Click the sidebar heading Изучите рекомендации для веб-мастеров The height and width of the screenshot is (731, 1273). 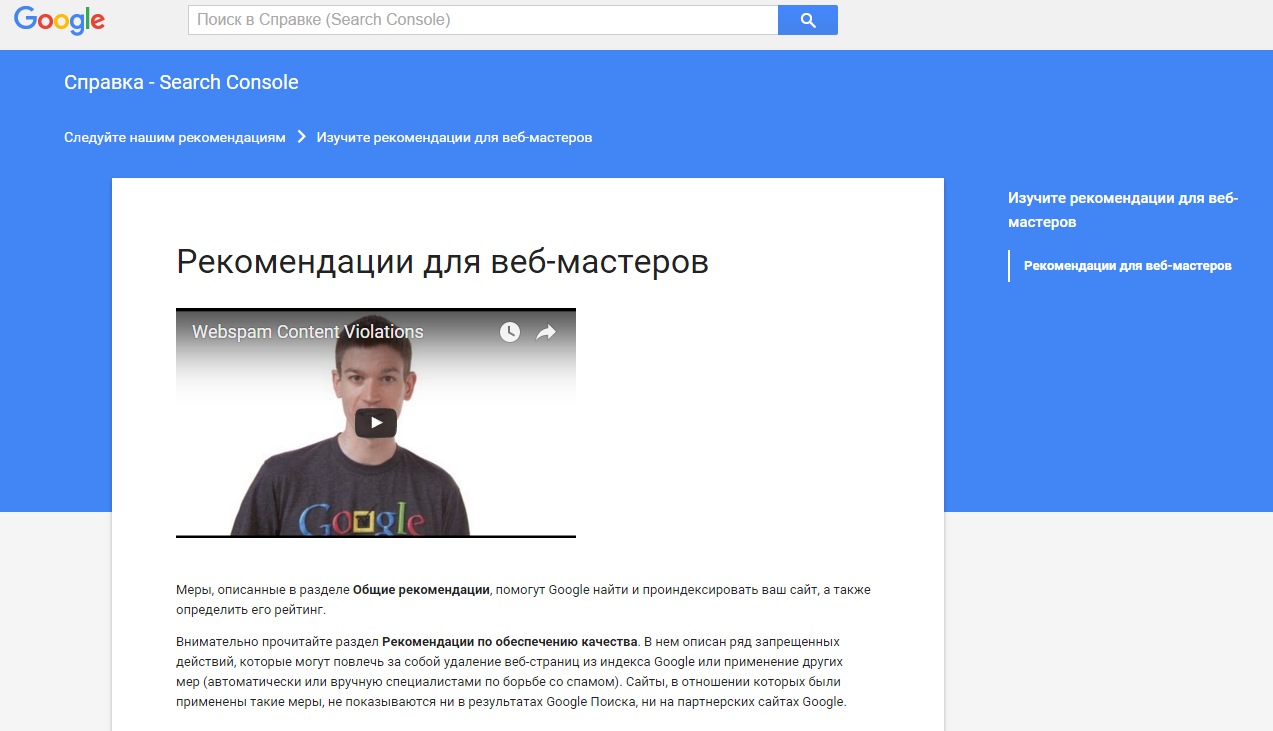1123,210
